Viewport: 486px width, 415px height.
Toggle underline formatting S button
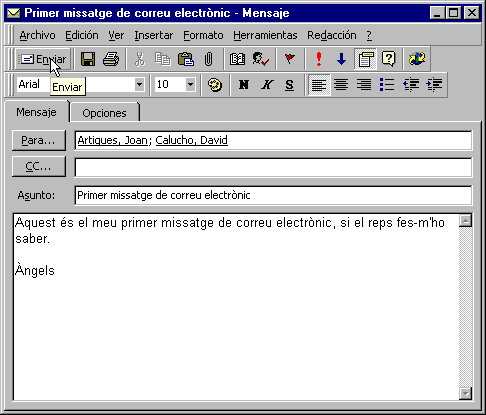289,85
